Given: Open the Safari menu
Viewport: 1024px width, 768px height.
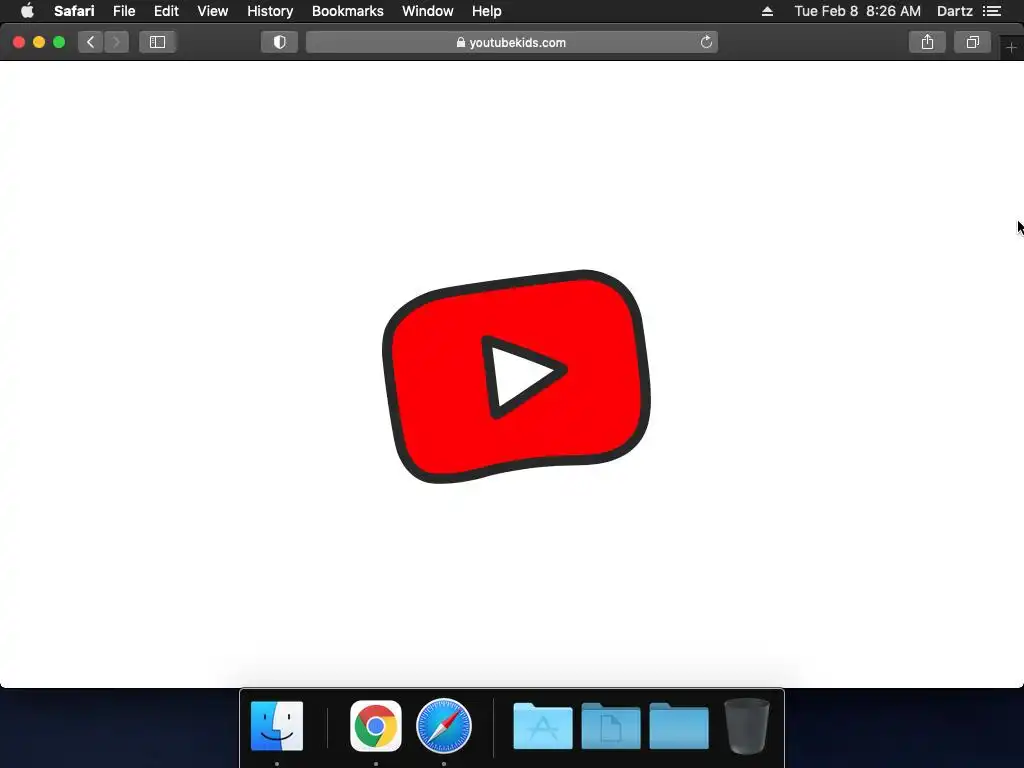Looking at the screenshot, I should tap(74, 11).
